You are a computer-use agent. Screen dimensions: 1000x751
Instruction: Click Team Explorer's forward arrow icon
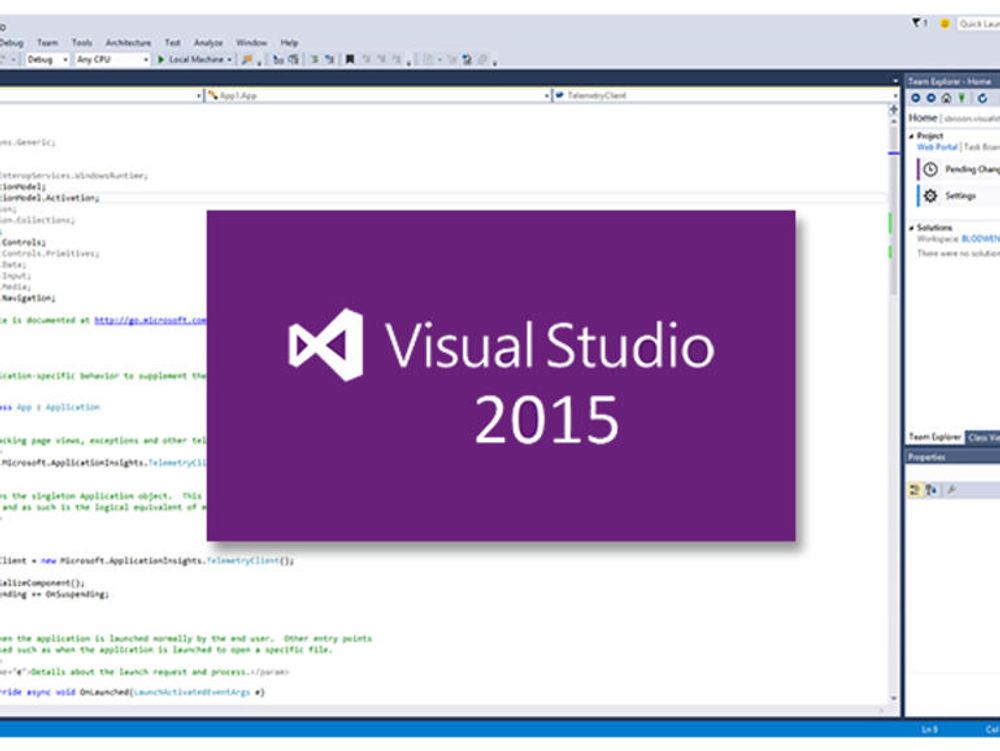click(x=931, y=98)
